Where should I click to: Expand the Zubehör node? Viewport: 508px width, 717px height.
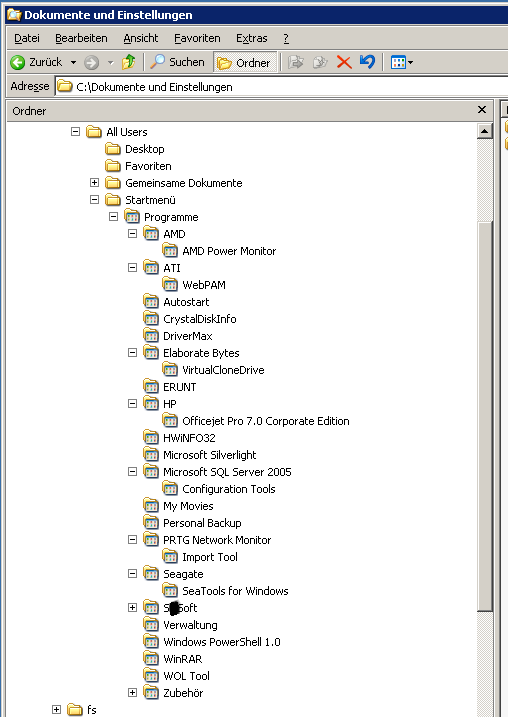(x=132, y=692)
